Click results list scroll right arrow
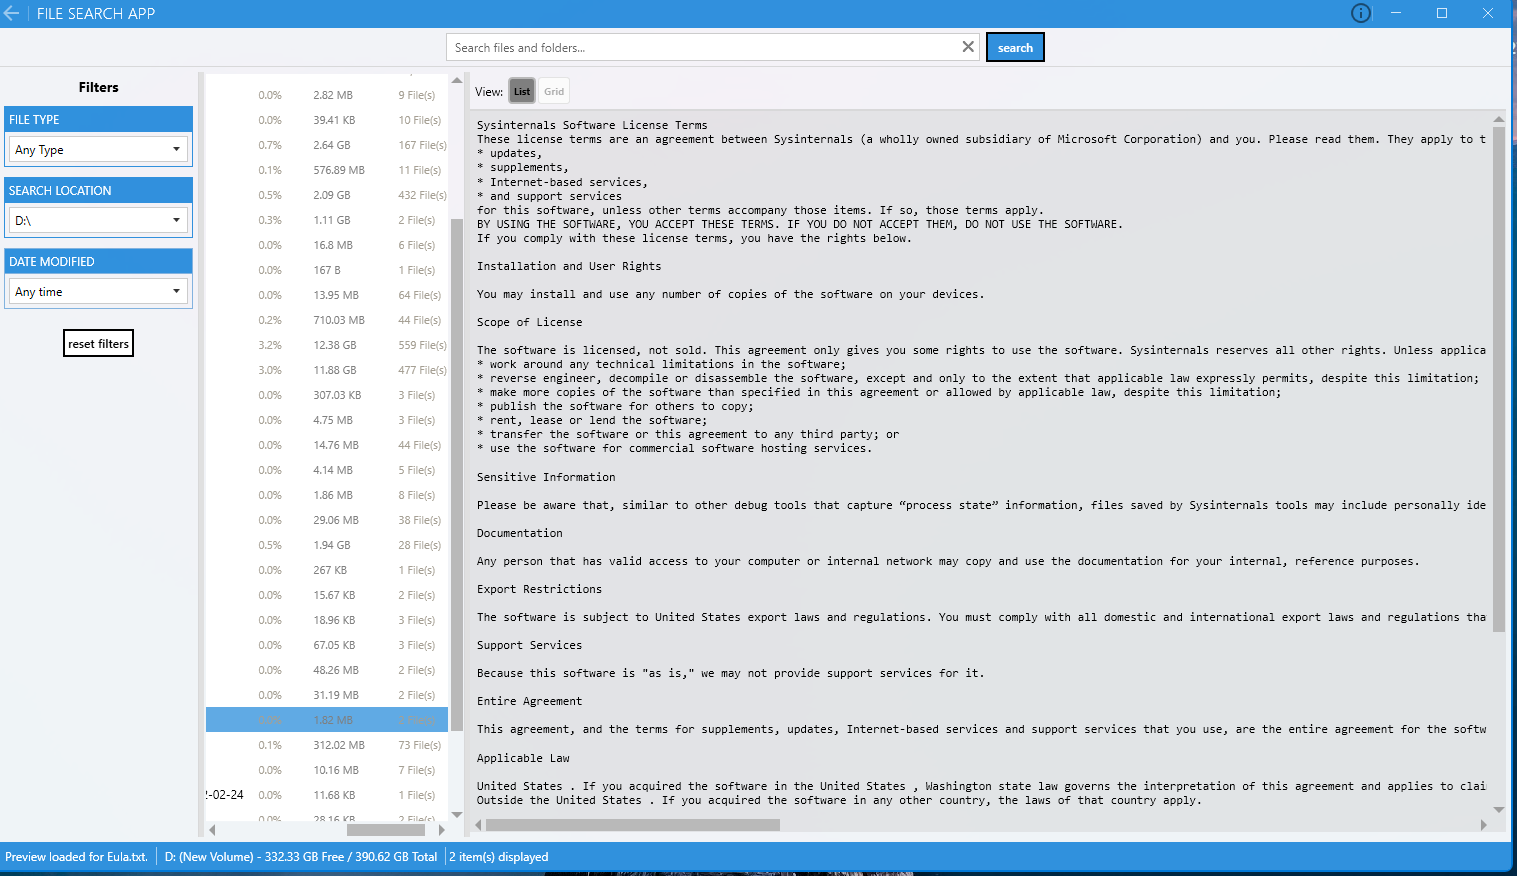The image size is (1517, 876). click(442, 830)
